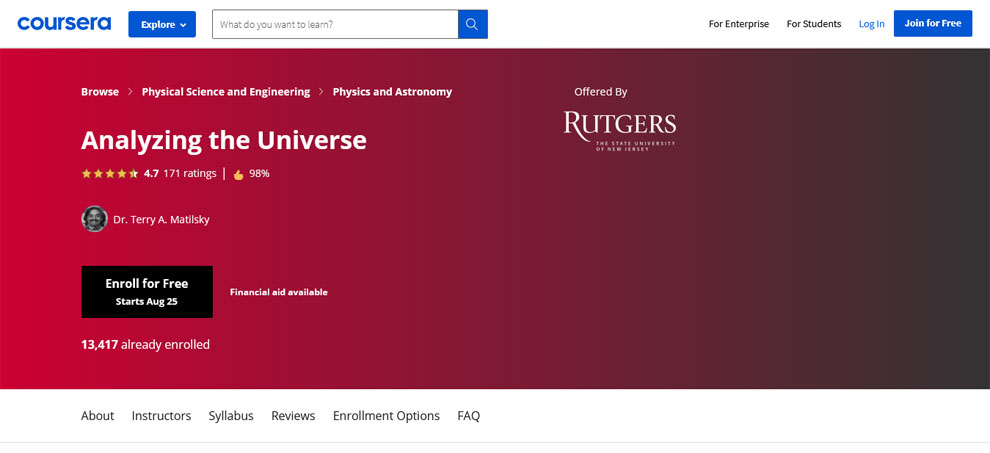Click the 171 ratings text
Image resolution: width=990 pixels, height=453 pixels.
pyautogui.click(x=189, y=173)
